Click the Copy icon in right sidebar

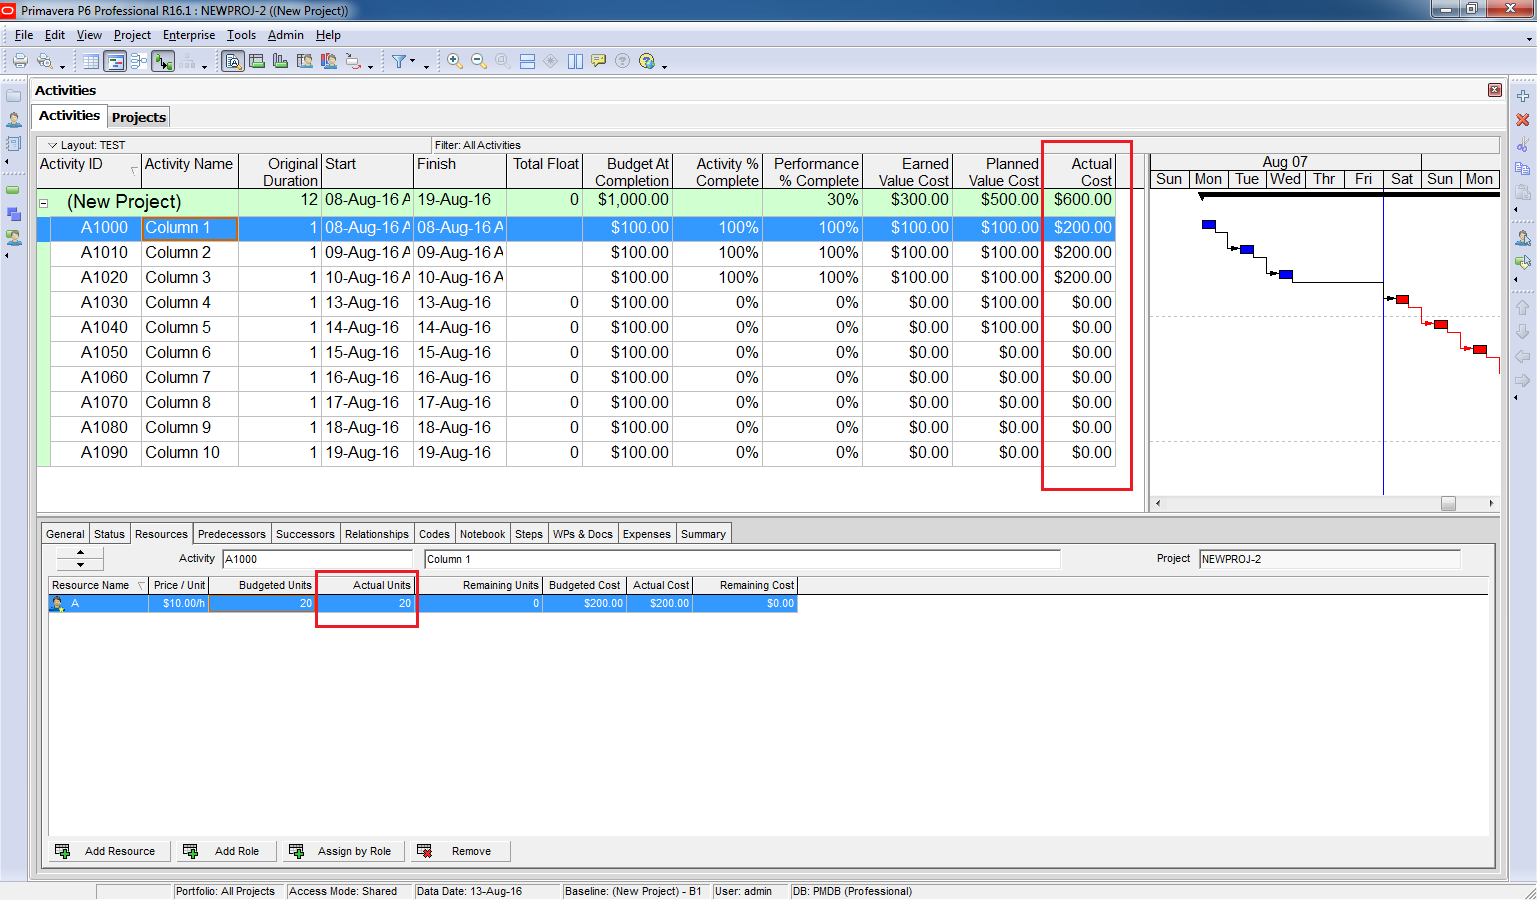1523,168
